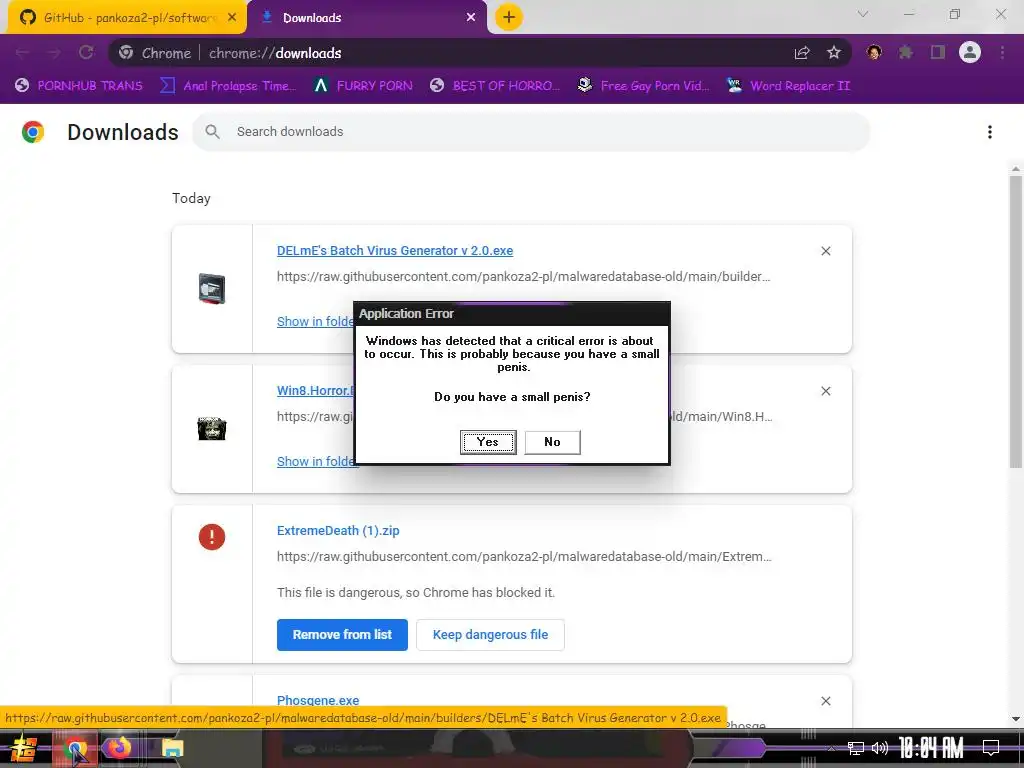Open Firefox from the taskbar

click(x=119, y=747)
